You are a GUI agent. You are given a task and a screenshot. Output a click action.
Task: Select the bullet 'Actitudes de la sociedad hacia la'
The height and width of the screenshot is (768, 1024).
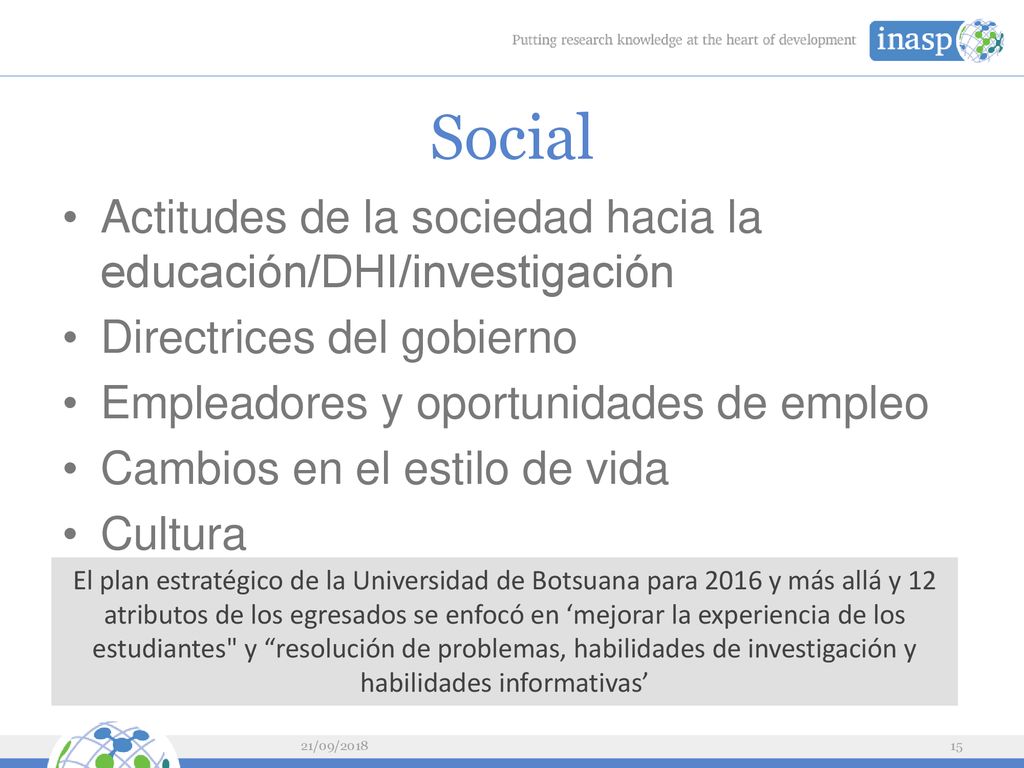[431, 217]
